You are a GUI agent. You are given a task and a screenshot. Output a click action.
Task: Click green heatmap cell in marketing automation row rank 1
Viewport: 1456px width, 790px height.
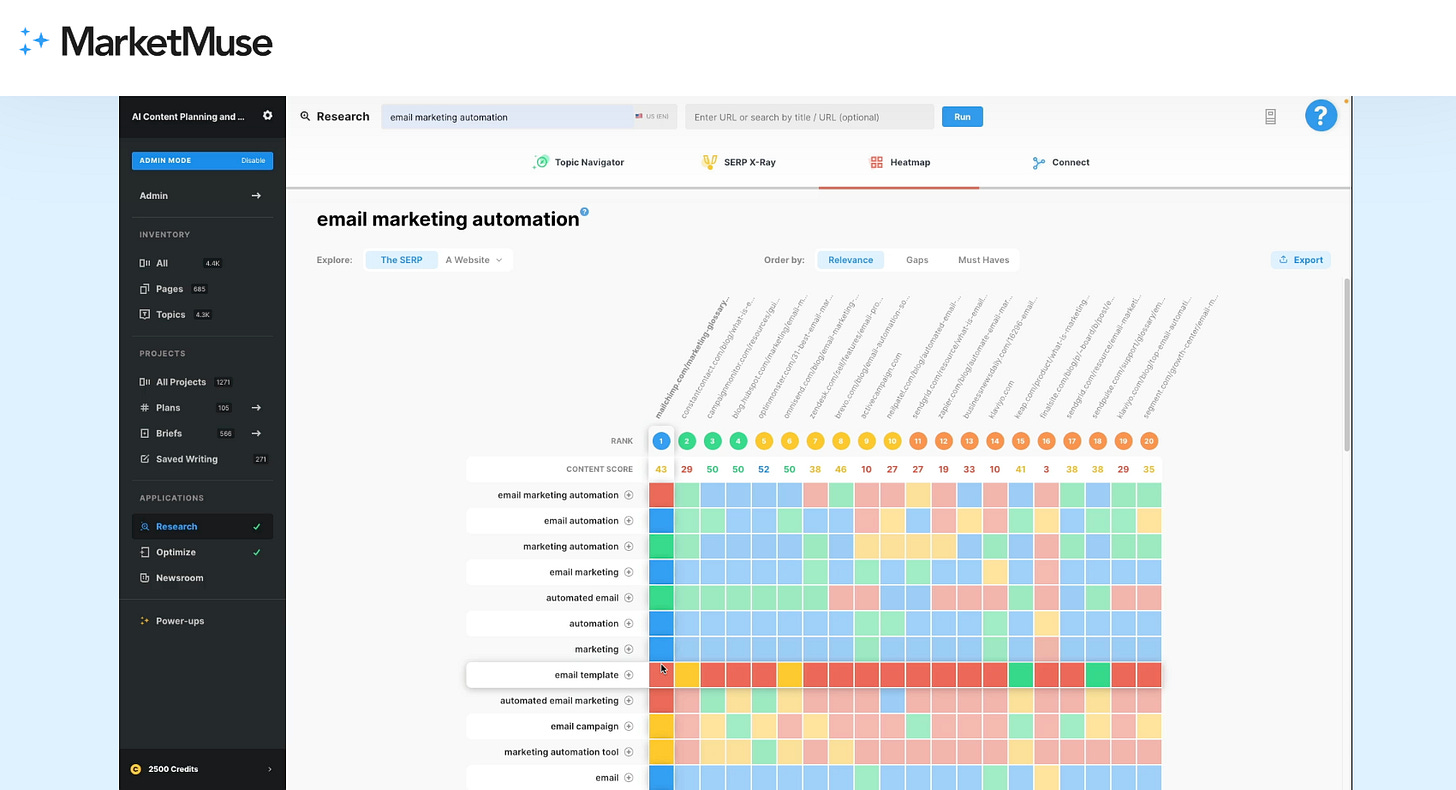click(x=661, y=546)
